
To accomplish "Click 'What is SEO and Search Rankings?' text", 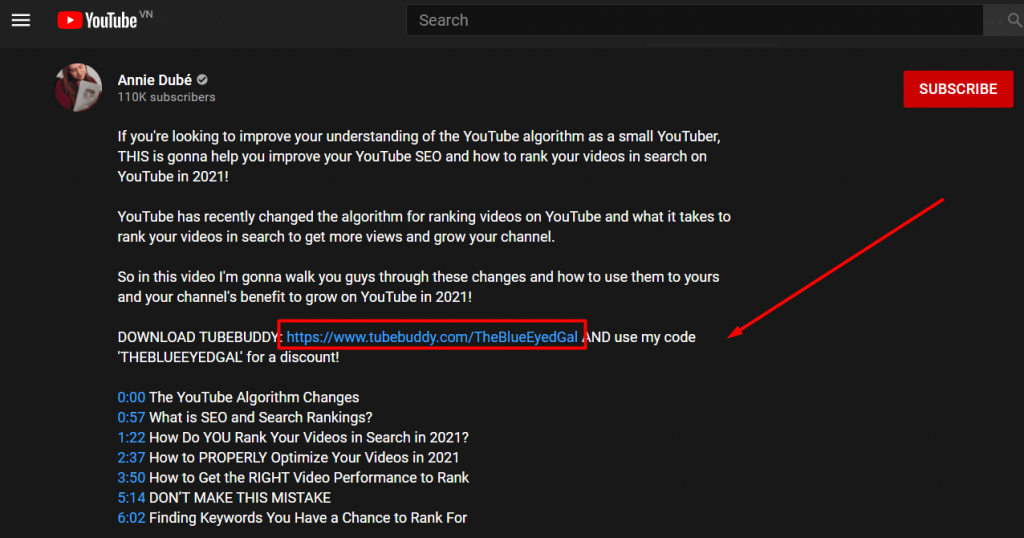I will click(261, 417).
